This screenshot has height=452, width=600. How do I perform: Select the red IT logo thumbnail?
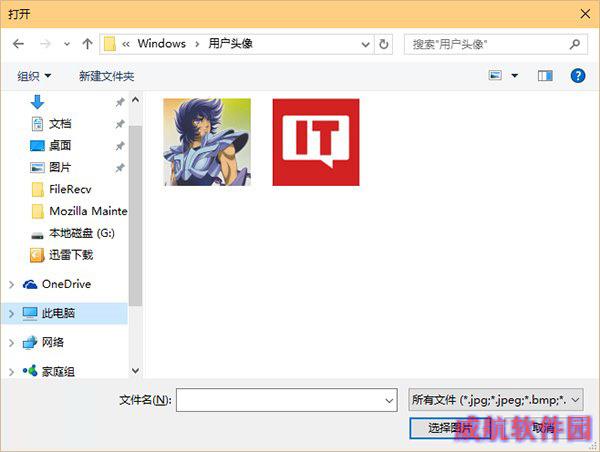click(316, 142)
